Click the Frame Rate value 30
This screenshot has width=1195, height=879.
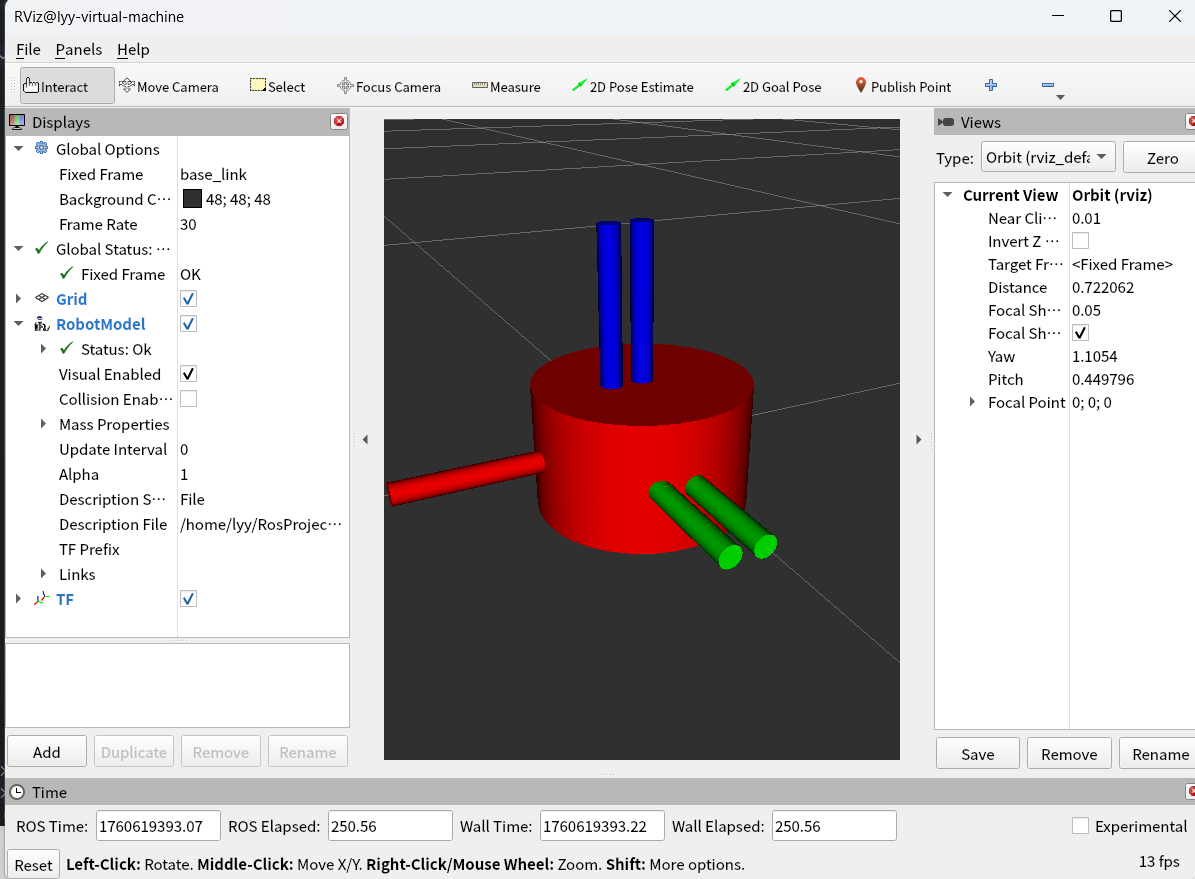click(188, 224)
